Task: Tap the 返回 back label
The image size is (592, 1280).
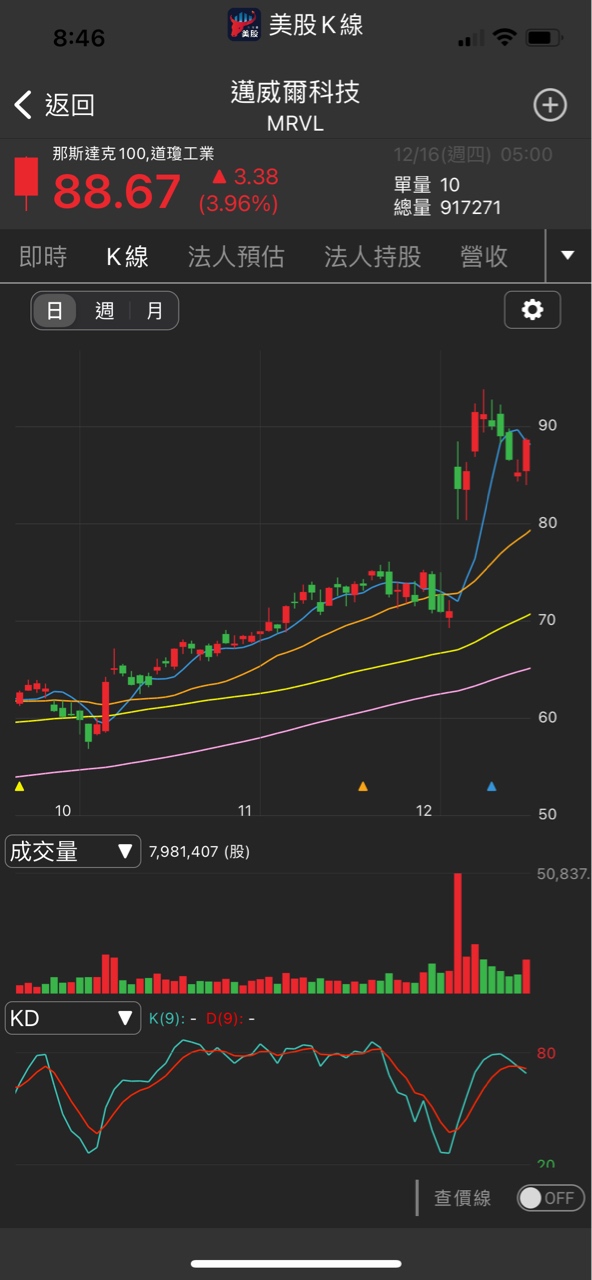Action: pos(69,105)
